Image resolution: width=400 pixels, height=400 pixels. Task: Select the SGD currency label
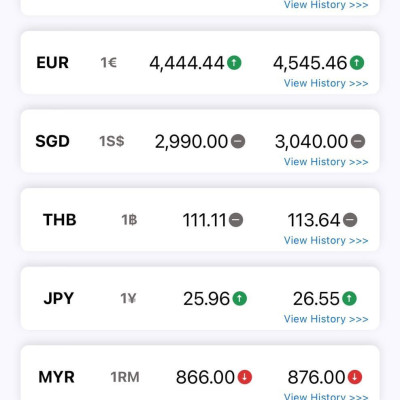tap(52, 141)
